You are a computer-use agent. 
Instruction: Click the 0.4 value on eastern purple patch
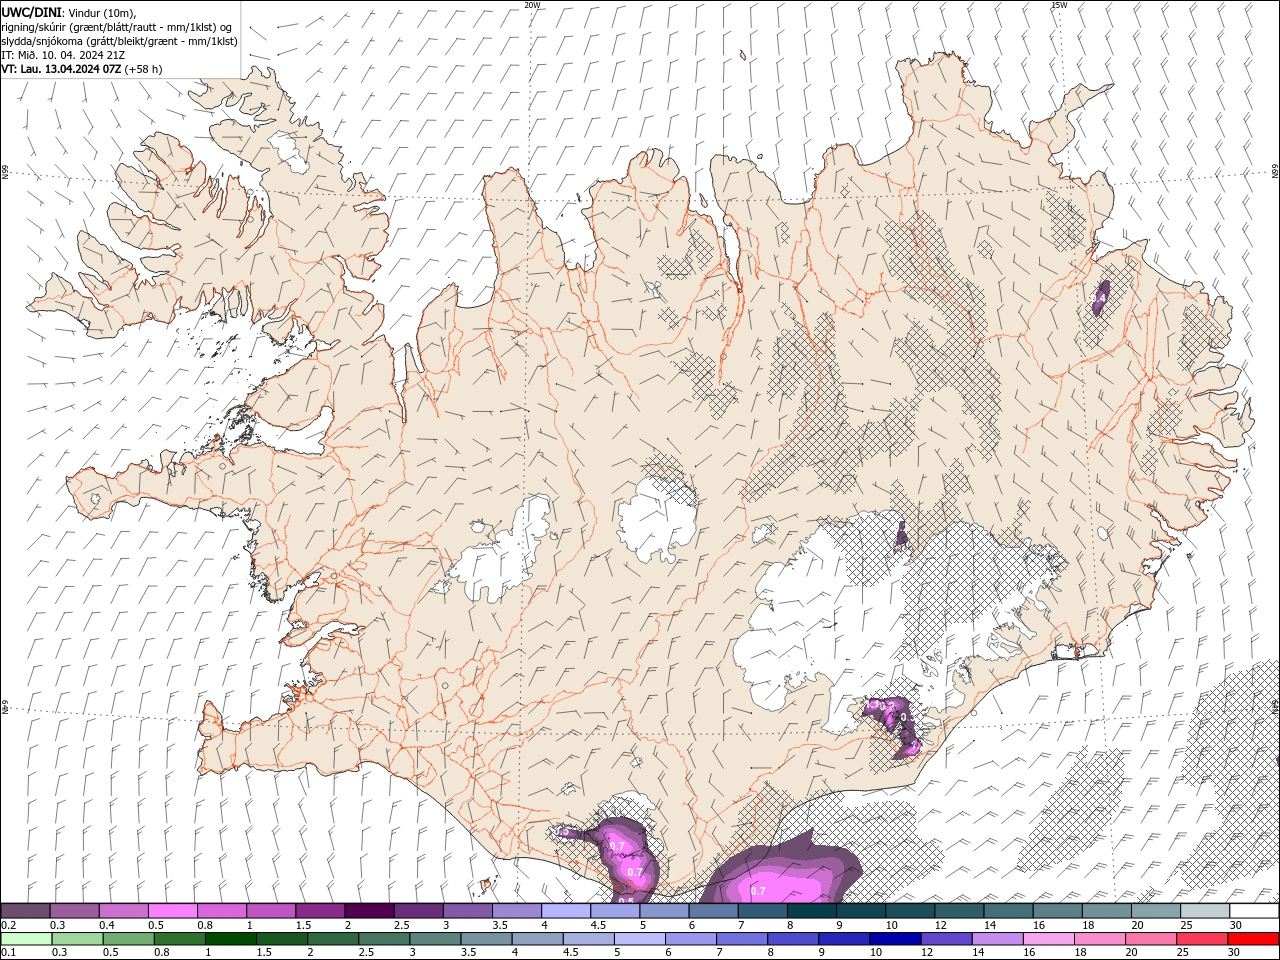click(1099, 298)
